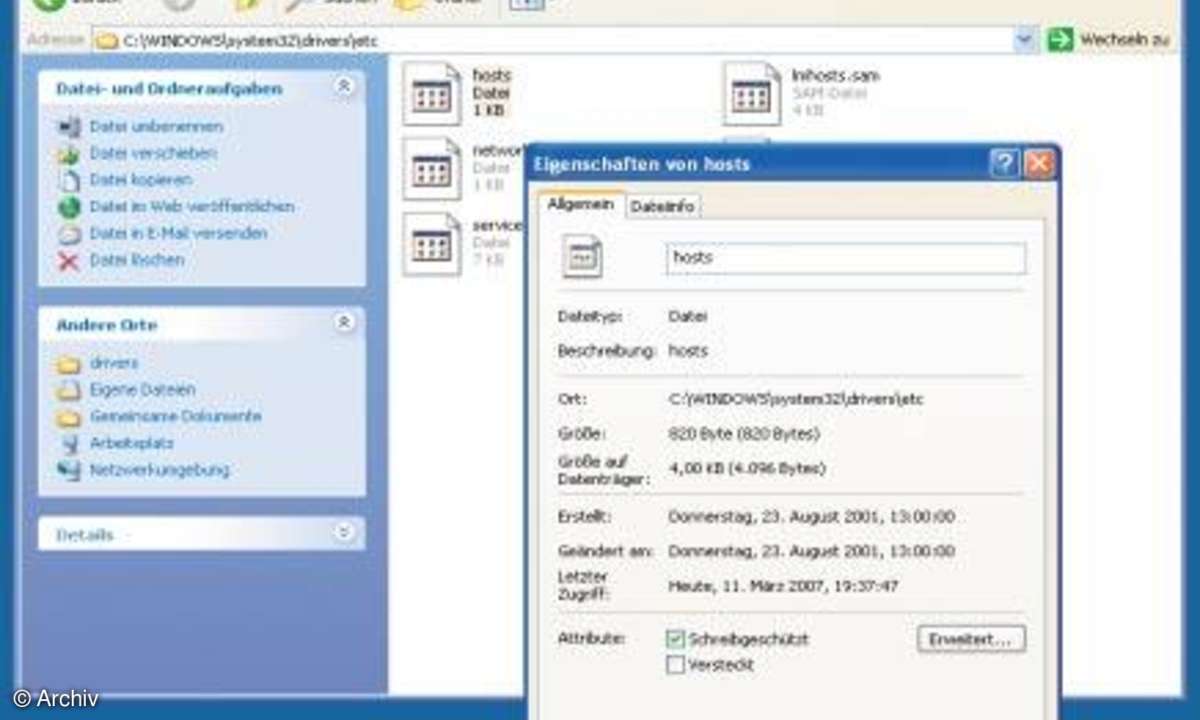Switch to the Dateiinfo tab

coord(663,206)
